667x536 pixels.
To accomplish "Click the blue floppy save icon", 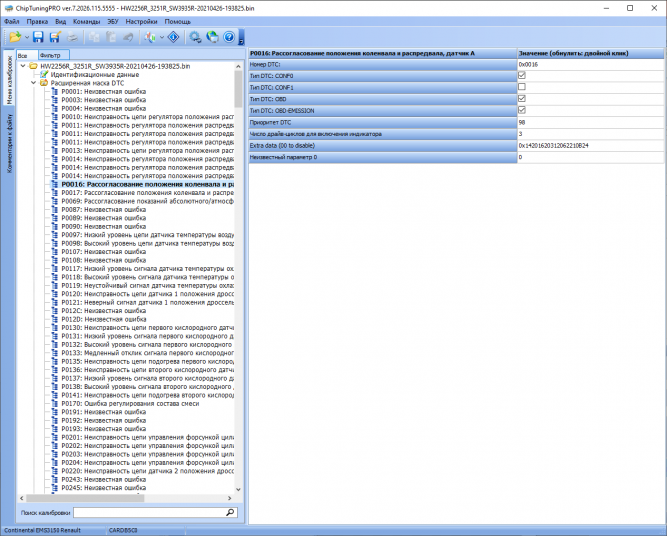I will coord(38,37).
